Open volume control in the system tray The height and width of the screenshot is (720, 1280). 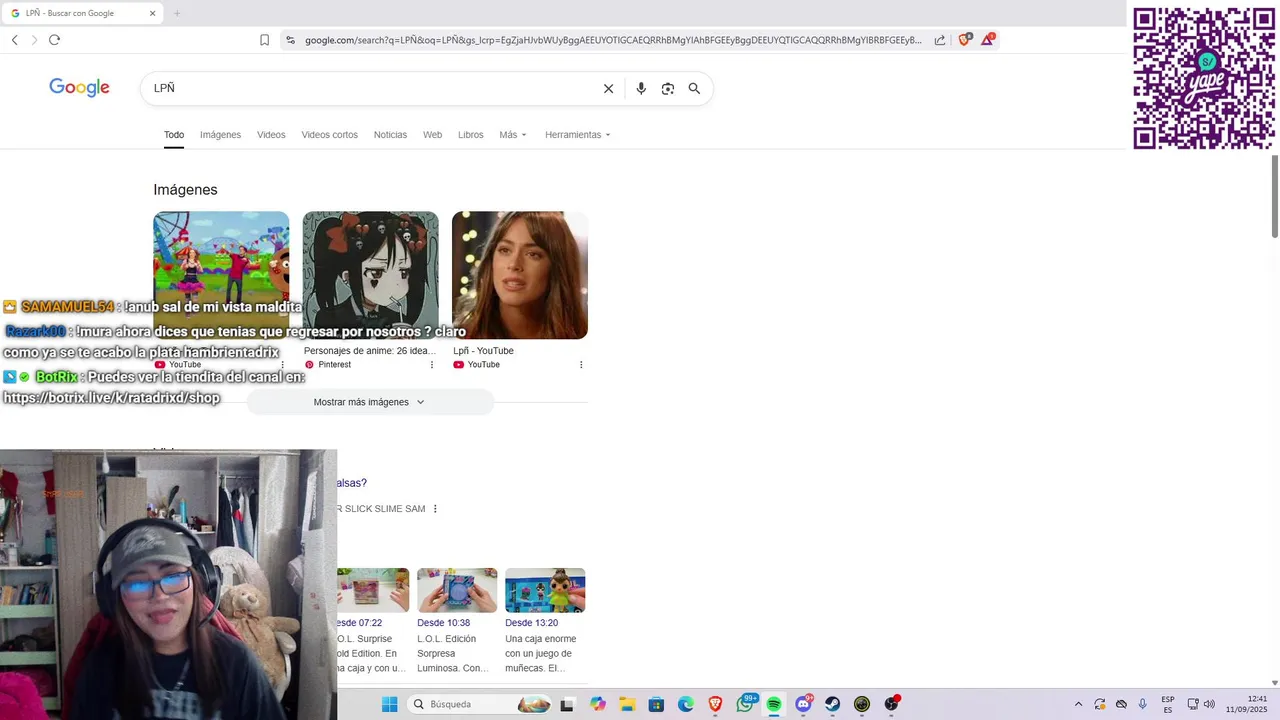(1209, 704)
